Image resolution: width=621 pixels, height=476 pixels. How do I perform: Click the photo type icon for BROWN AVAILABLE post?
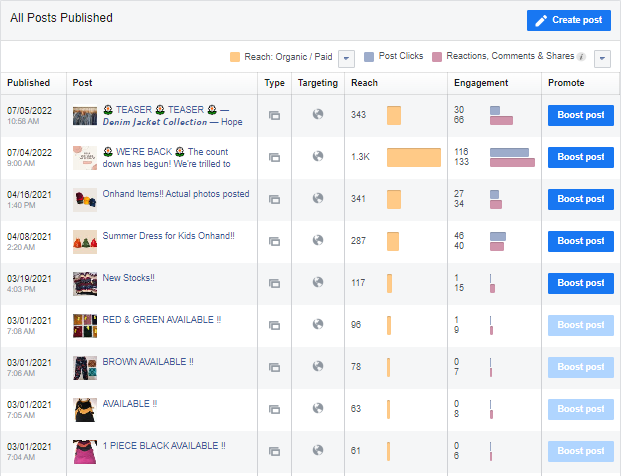[x=274, y=367]
